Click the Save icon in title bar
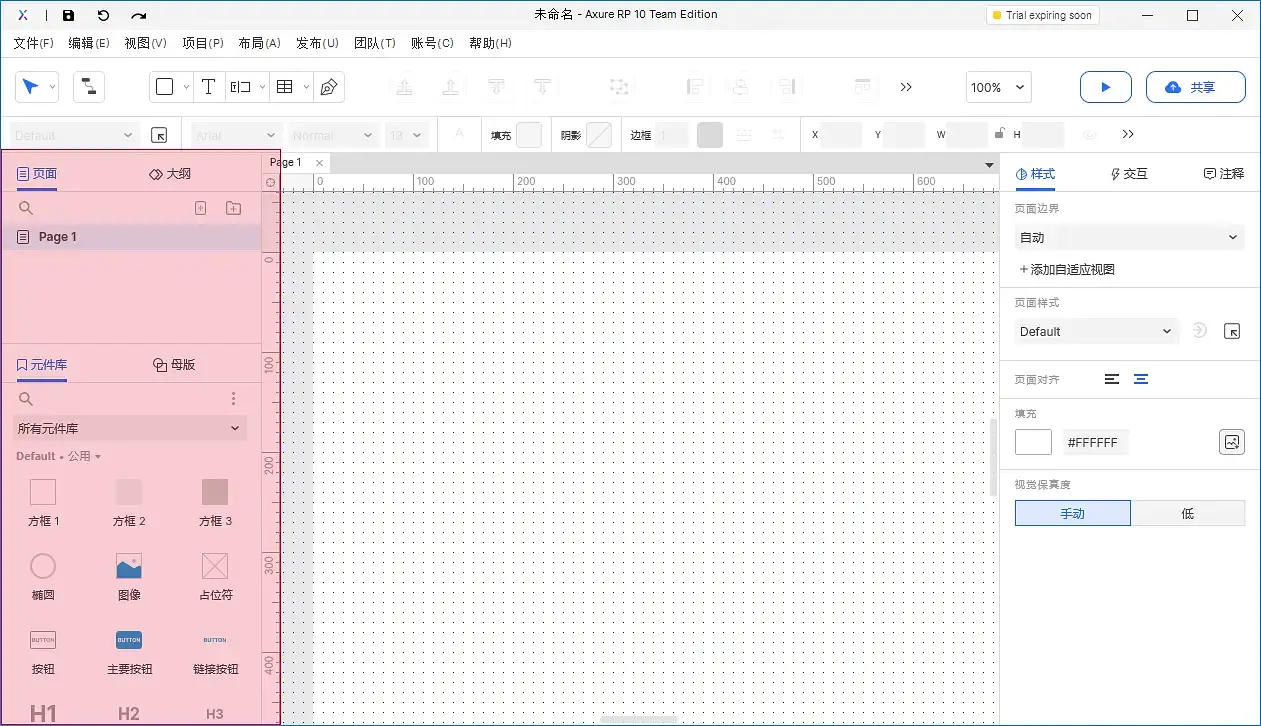The width and height of the screenshot is (1261, 726). pyautogui.click(x=68, y=15)
